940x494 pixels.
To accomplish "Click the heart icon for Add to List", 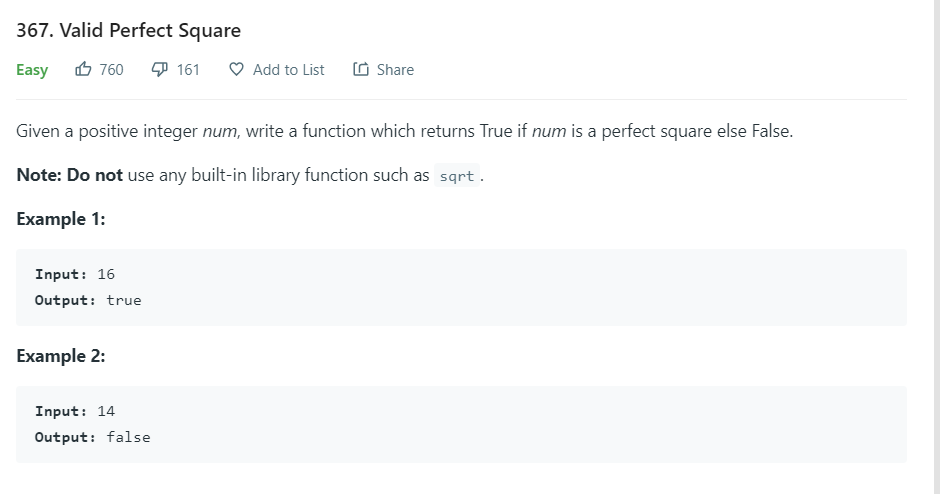I will (237, 70).
